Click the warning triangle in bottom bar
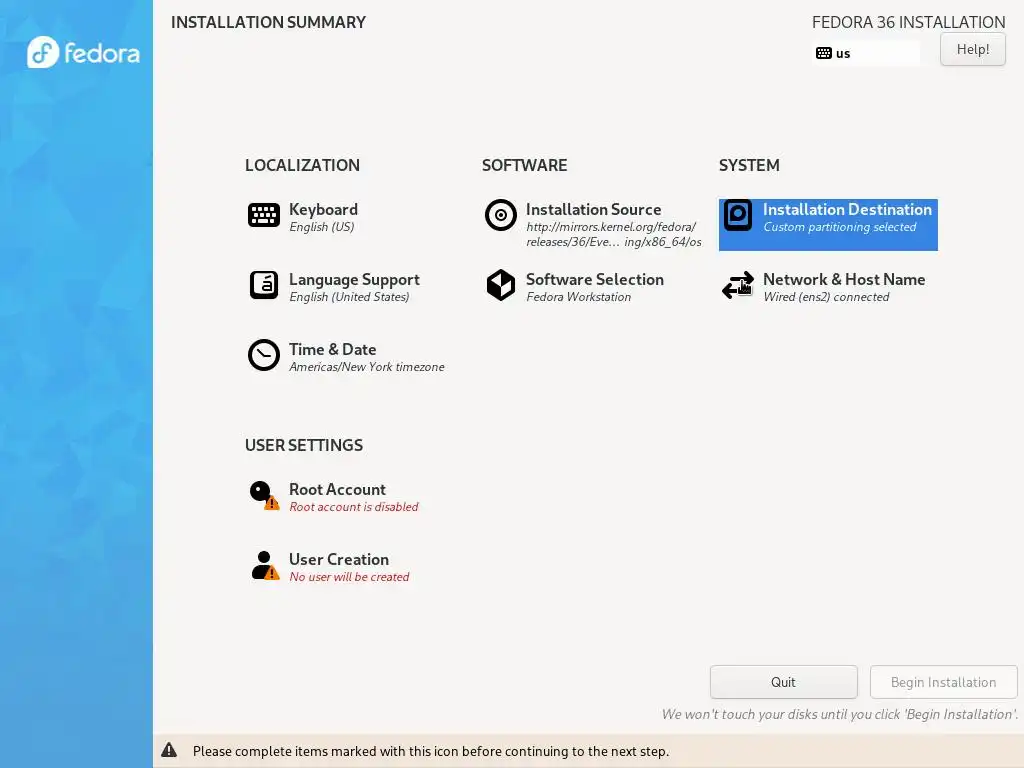The width and height of the screenshot is (1024, 768). click(169, 750)
